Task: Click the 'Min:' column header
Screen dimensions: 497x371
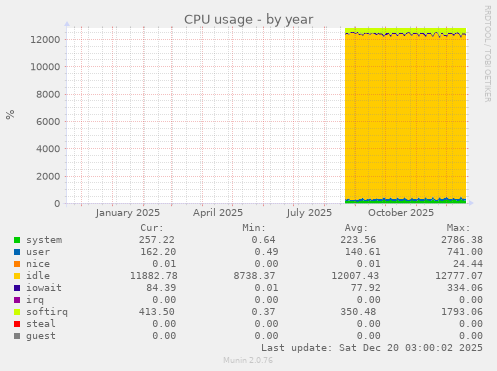Action: (x=254, y=228)
